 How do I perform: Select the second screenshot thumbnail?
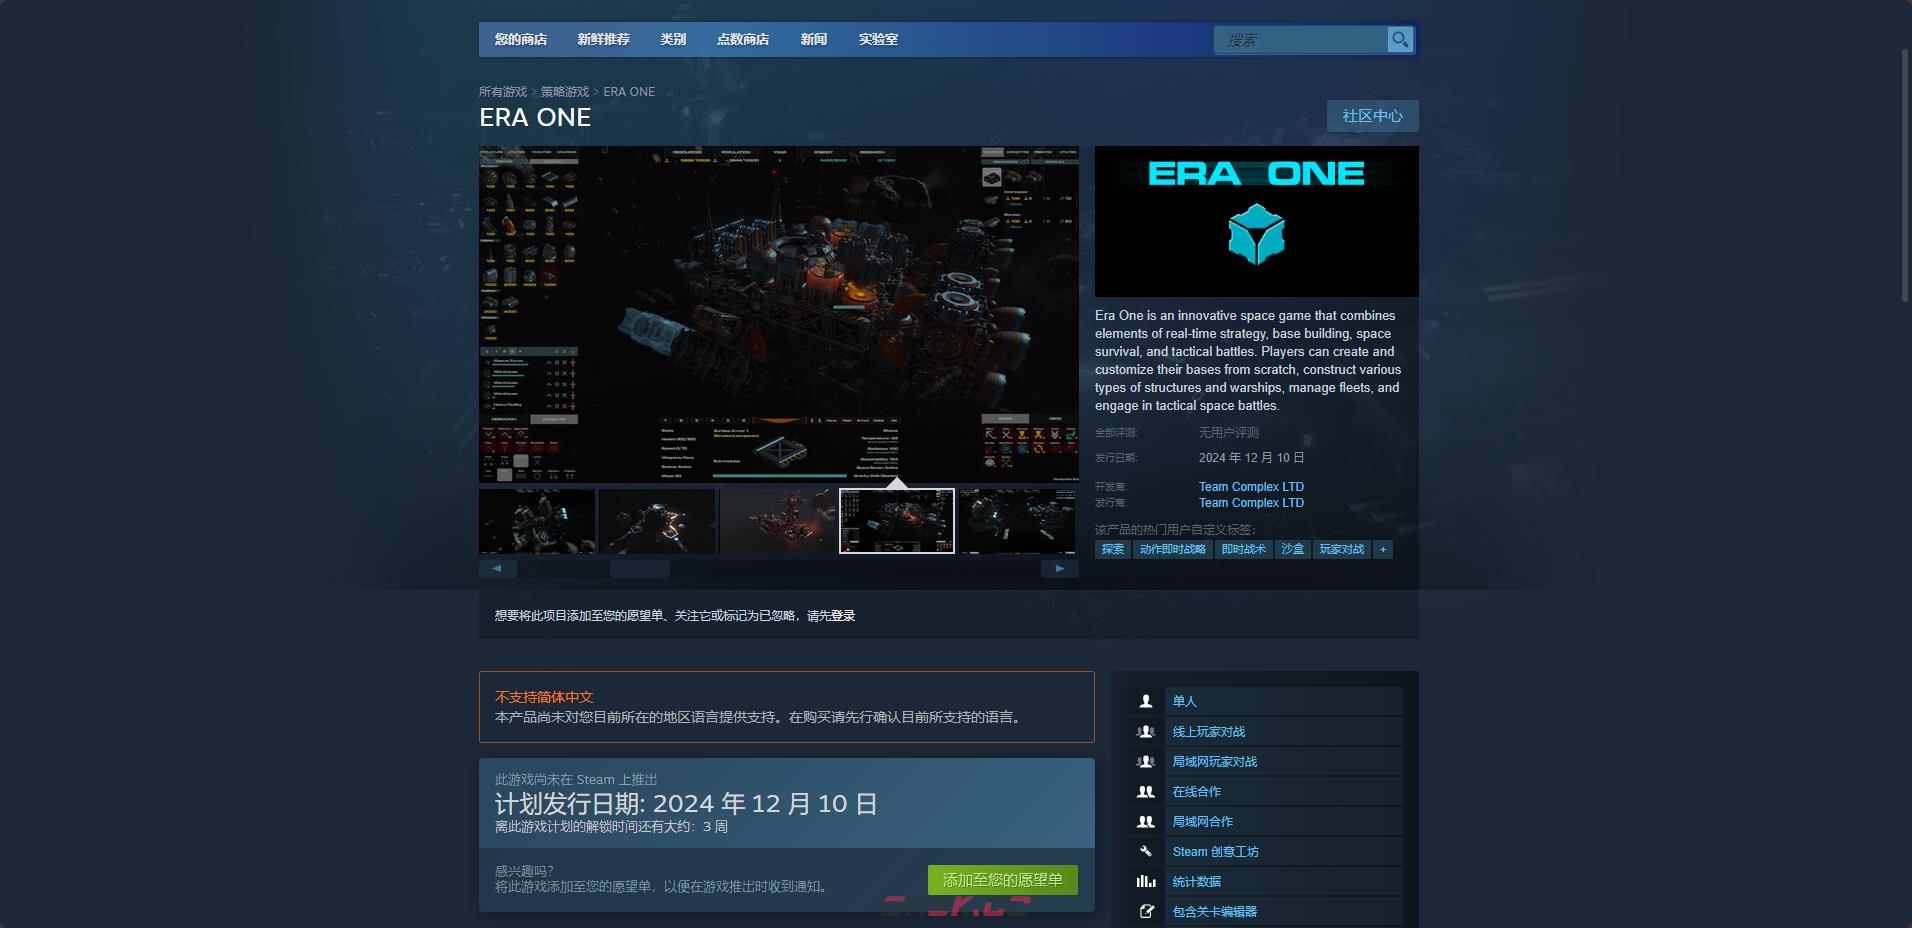click(657, 521)
